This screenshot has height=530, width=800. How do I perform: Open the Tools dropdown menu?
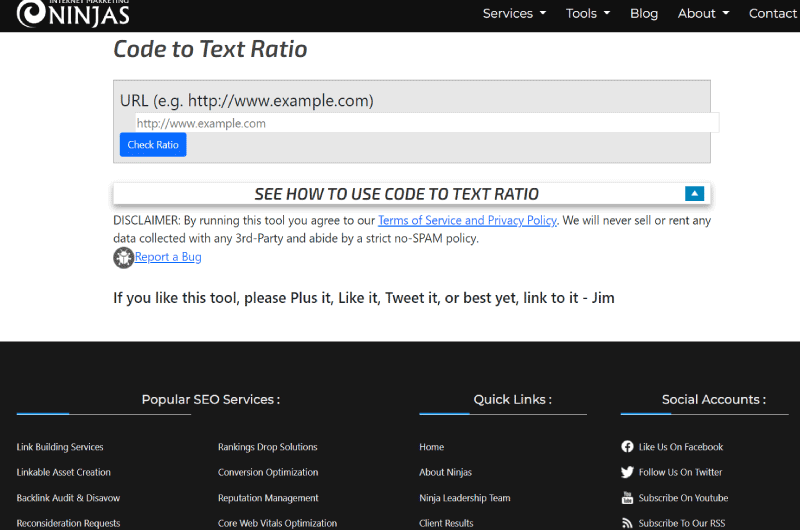(x=588, y=13)
